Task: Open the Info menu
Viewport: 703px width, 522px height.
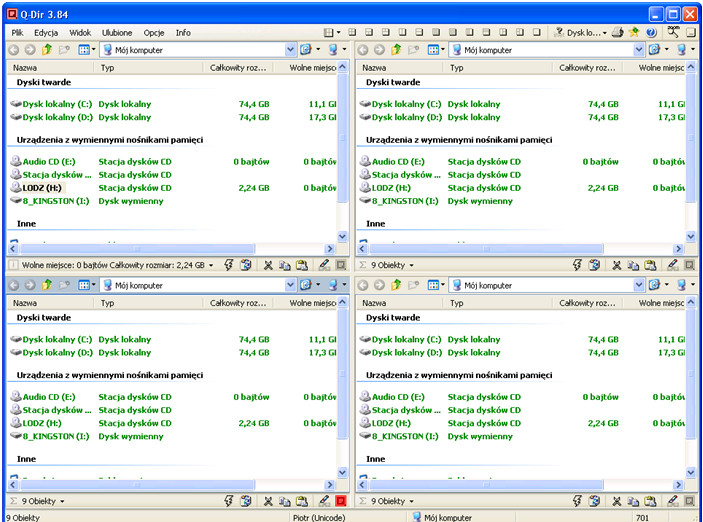Action: click(183, 33)
